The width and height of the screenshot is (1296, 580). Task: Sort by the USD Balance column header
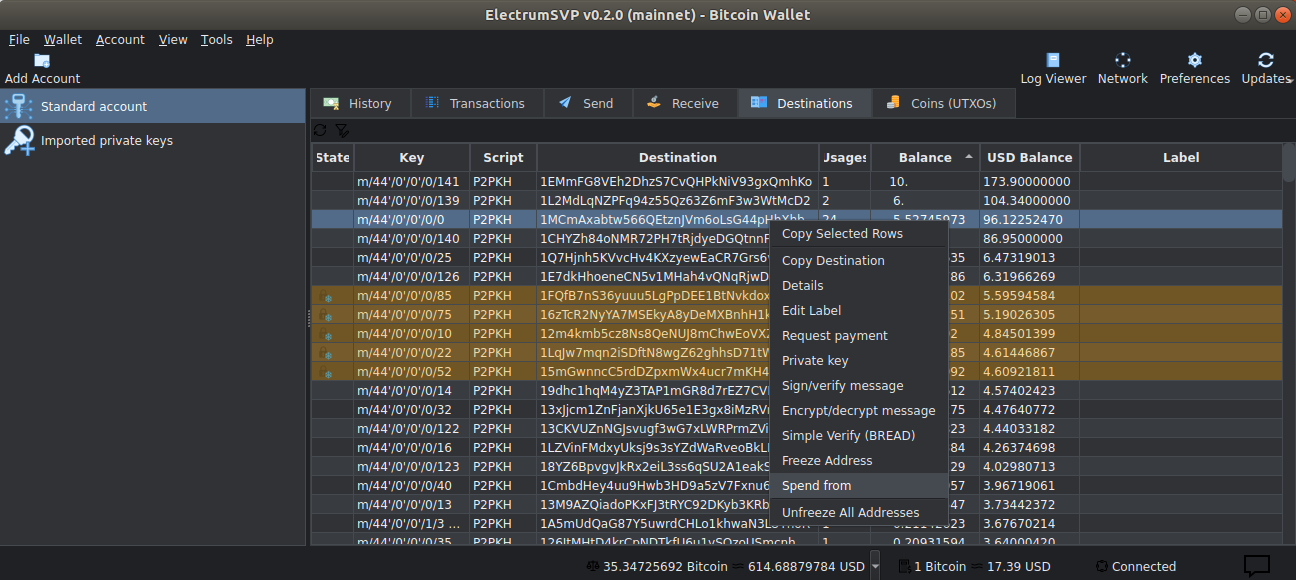click(1029, 157)
